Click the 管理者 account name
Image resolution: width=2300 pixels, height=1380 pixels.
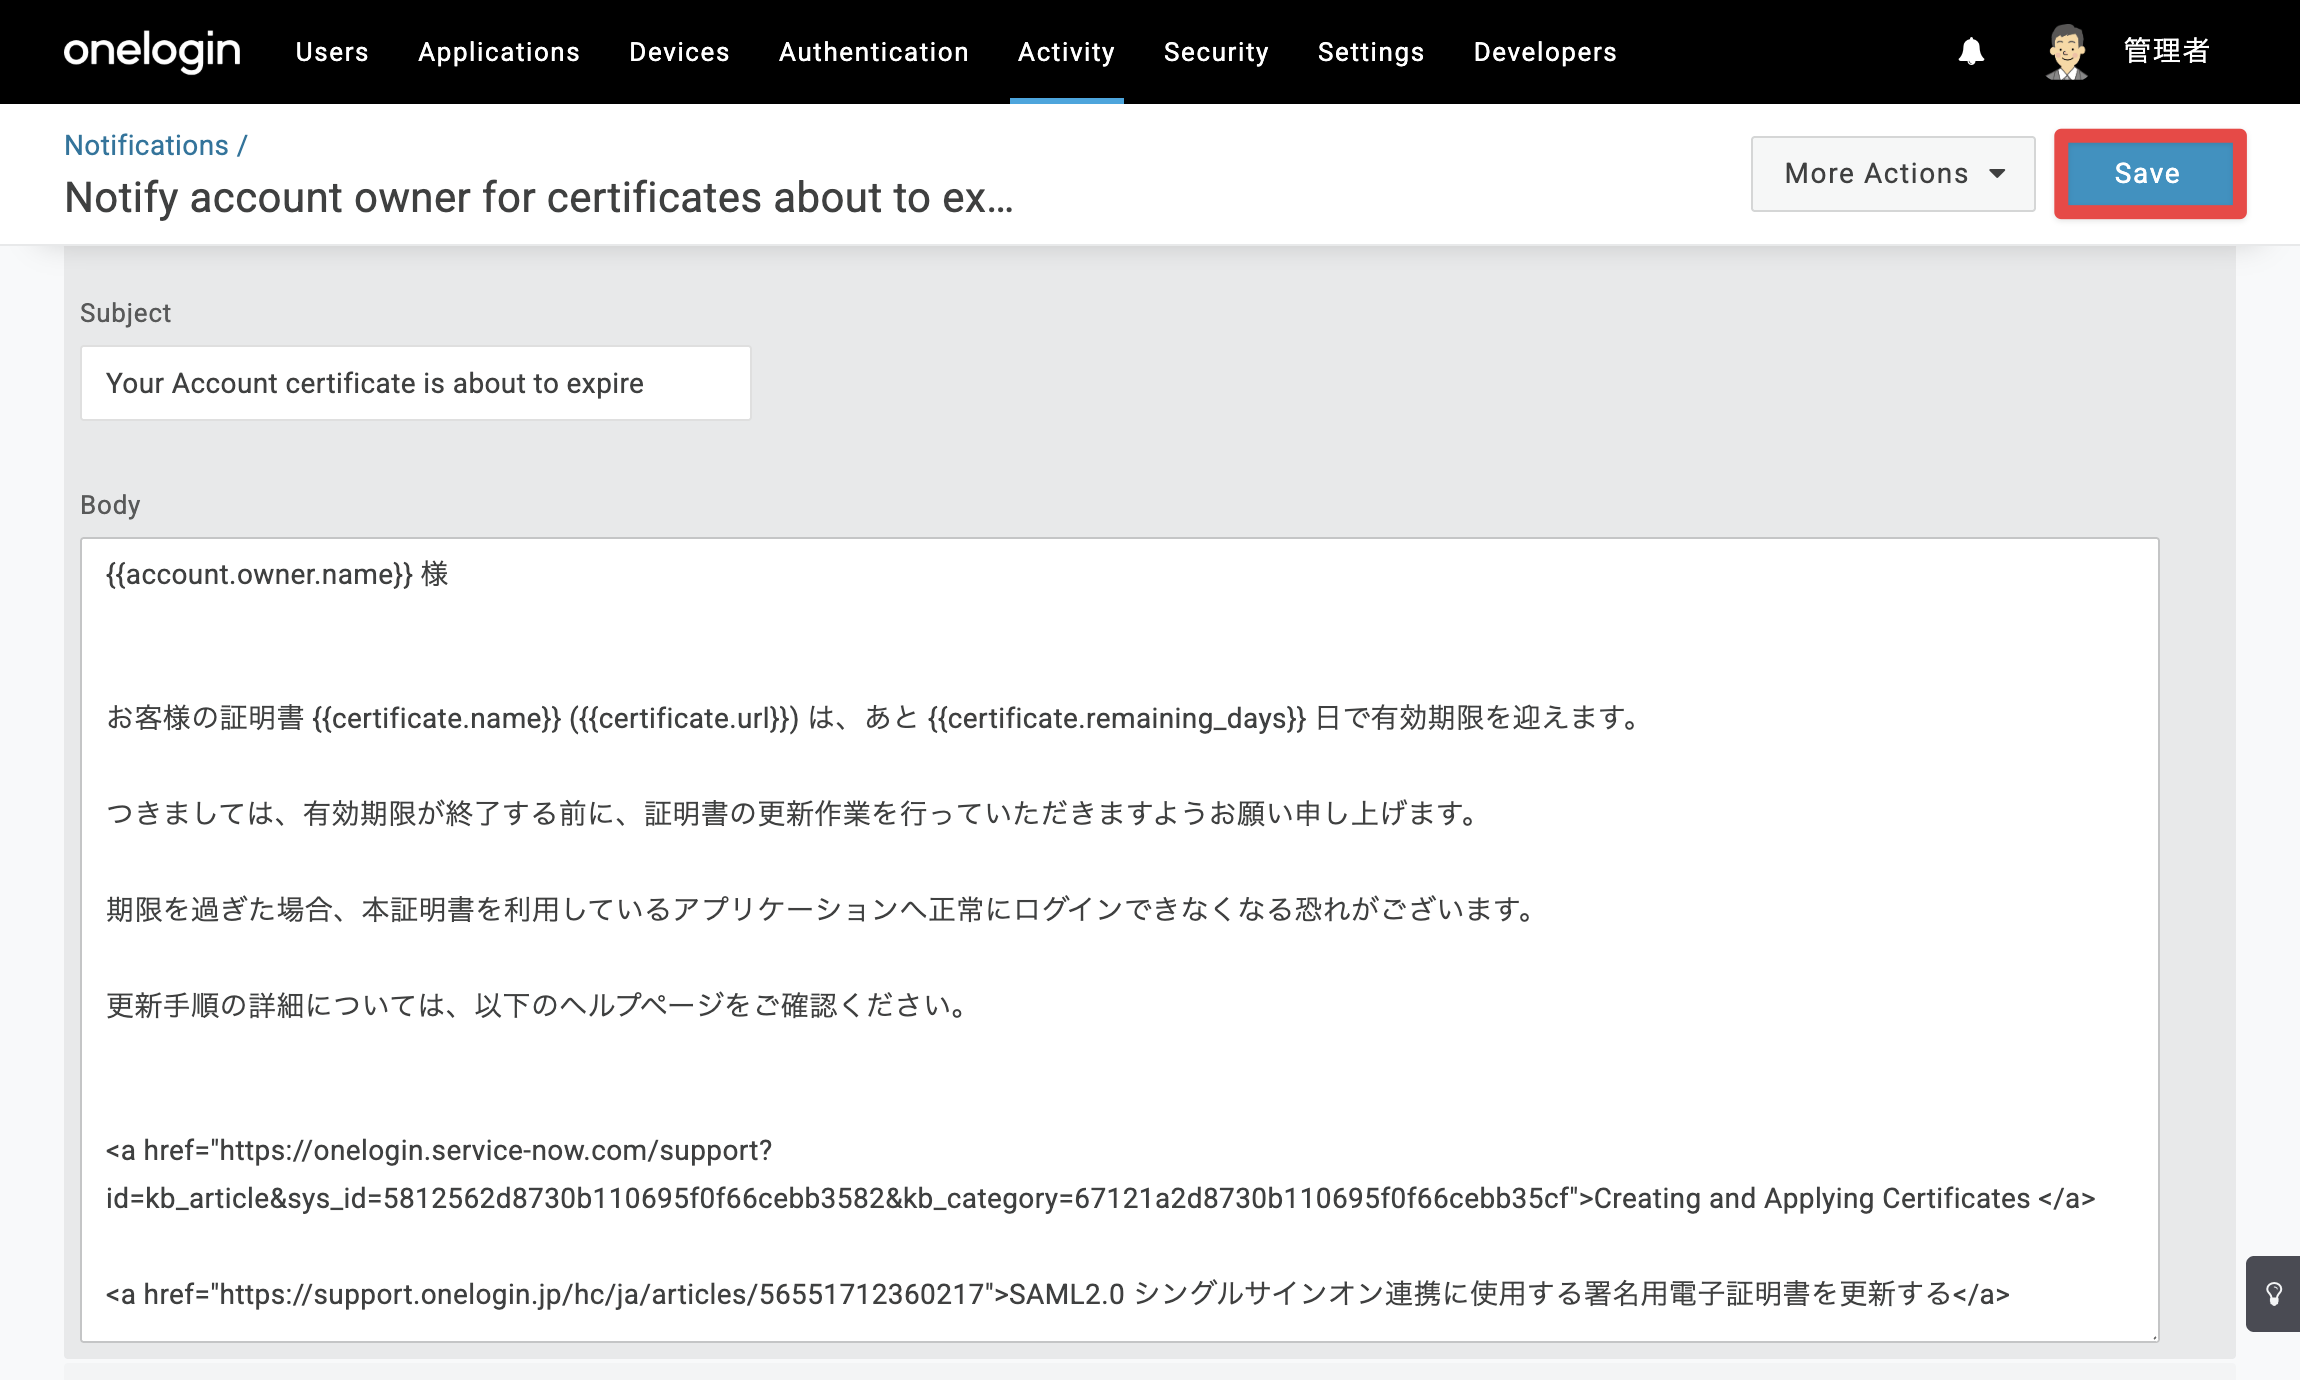2166,51
